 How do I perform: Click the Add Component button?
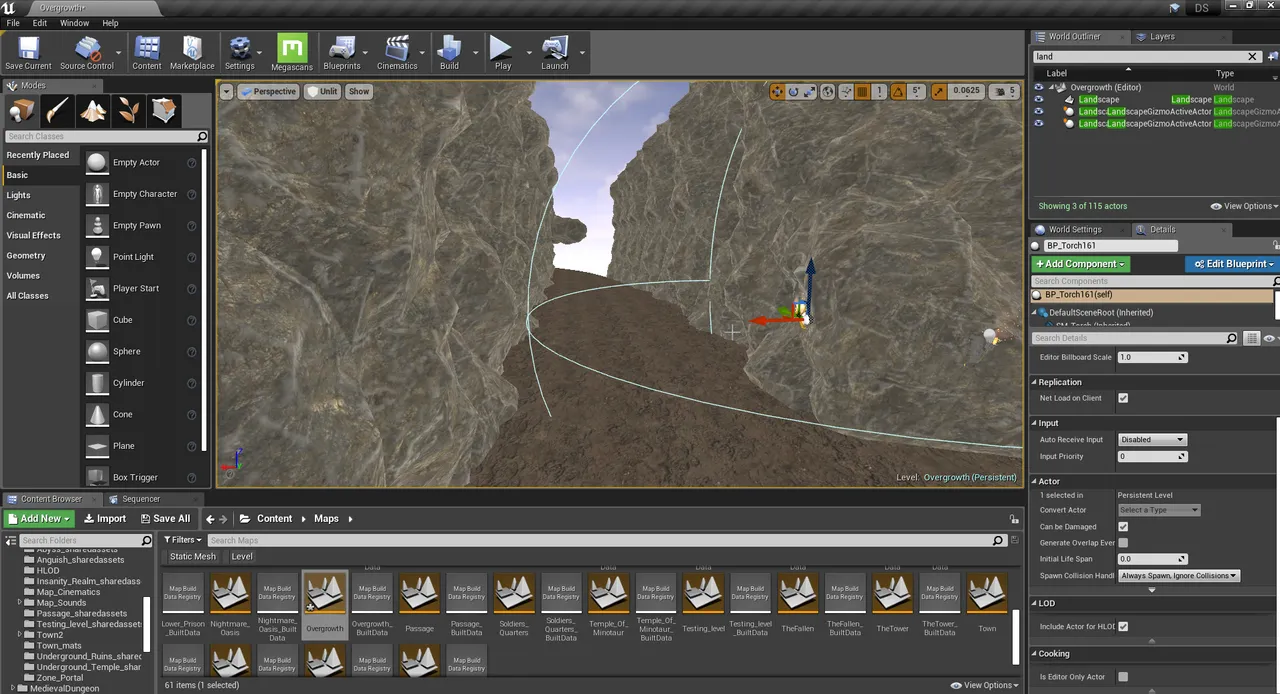pos(1080,264)
